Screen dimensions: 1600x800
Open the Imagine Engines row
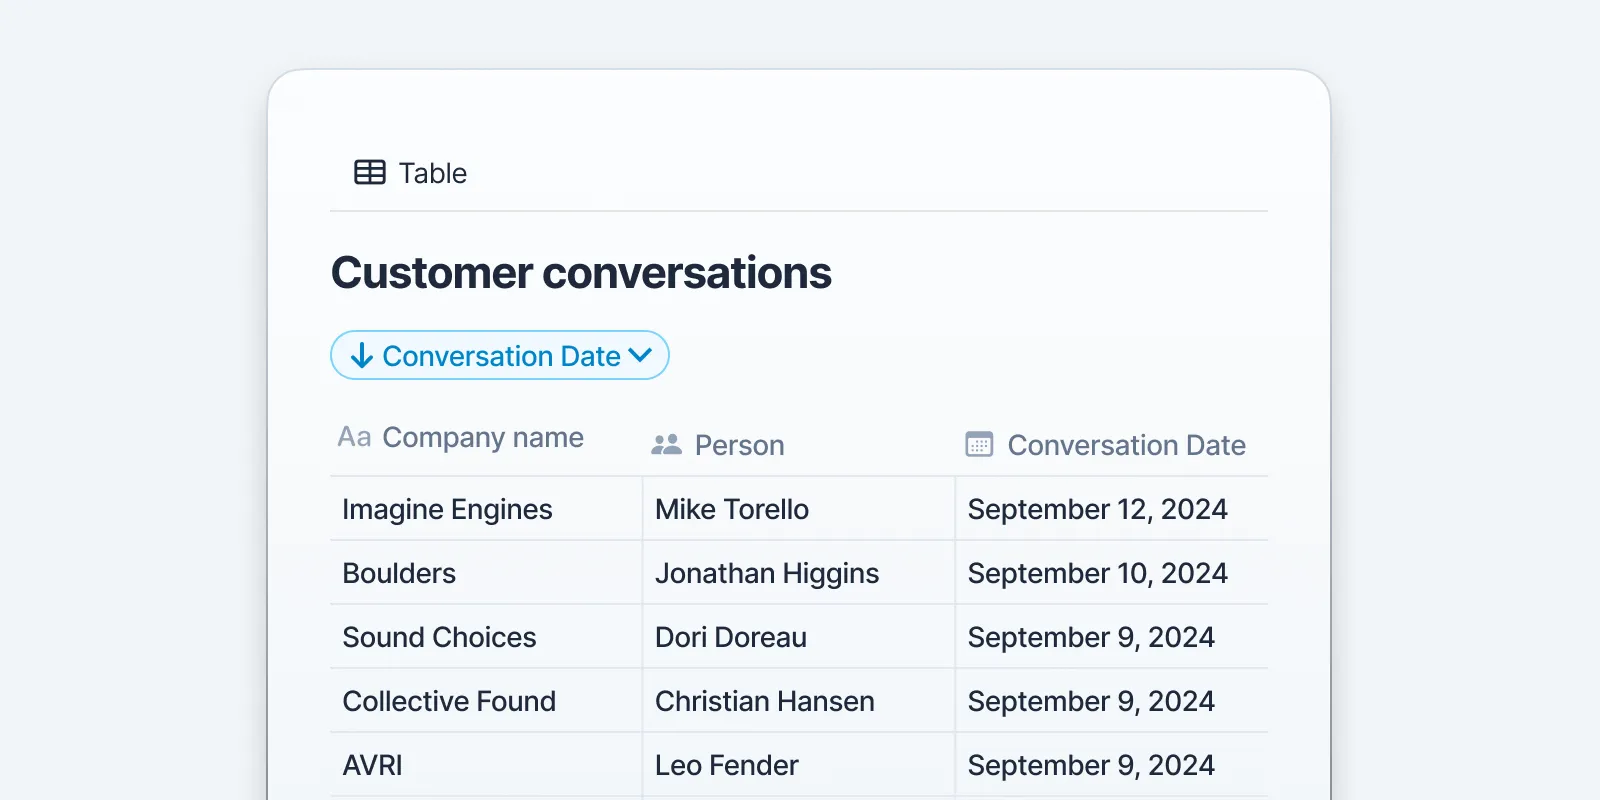(447, 509)
